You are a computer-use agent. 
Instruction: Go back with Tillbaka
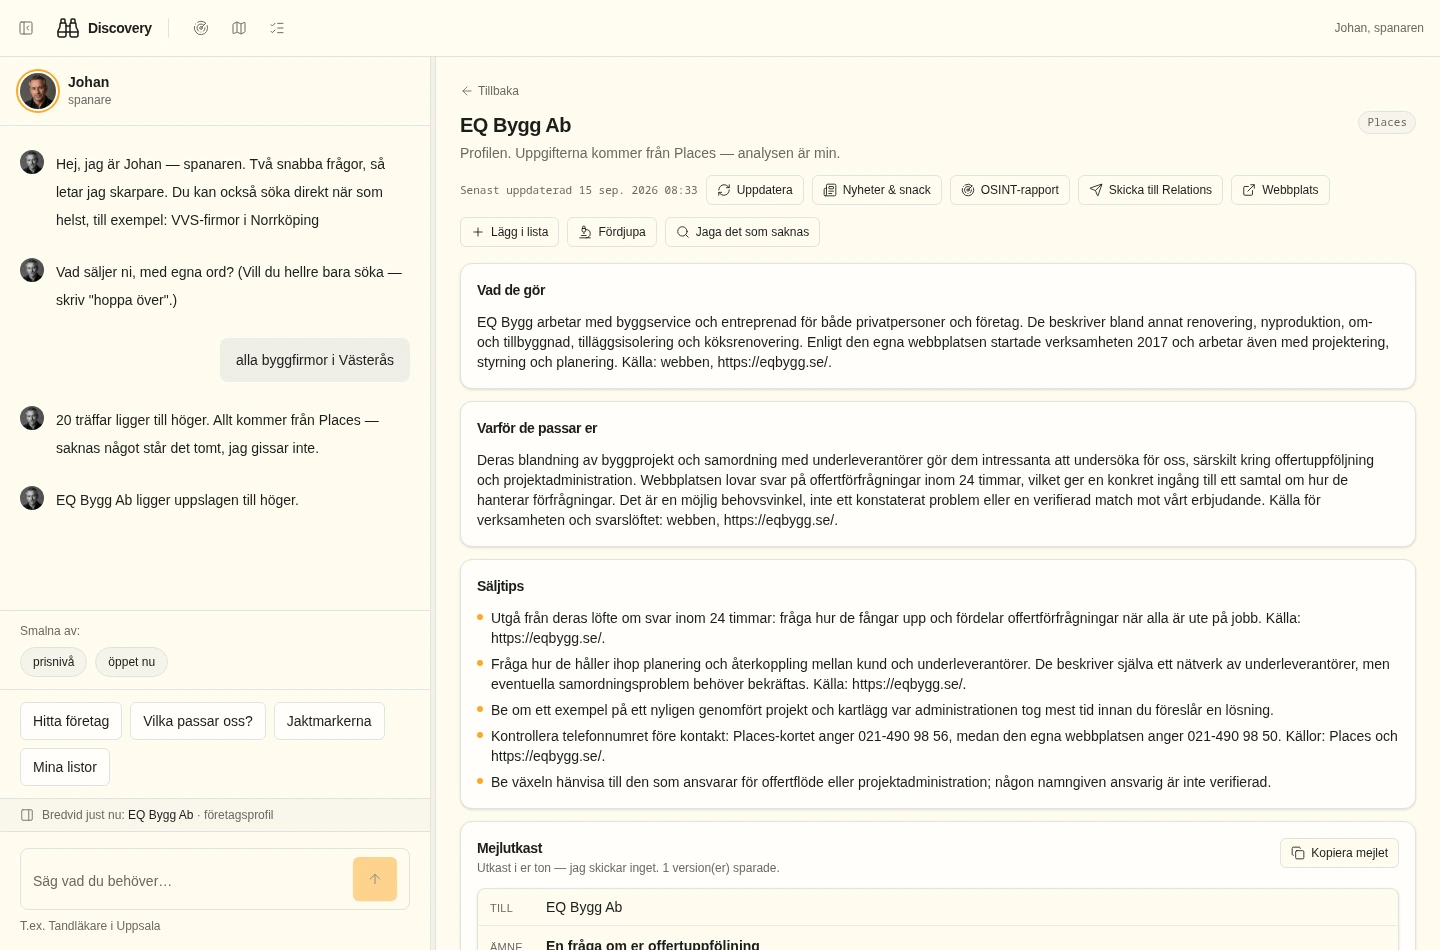[x=490, y=91]
